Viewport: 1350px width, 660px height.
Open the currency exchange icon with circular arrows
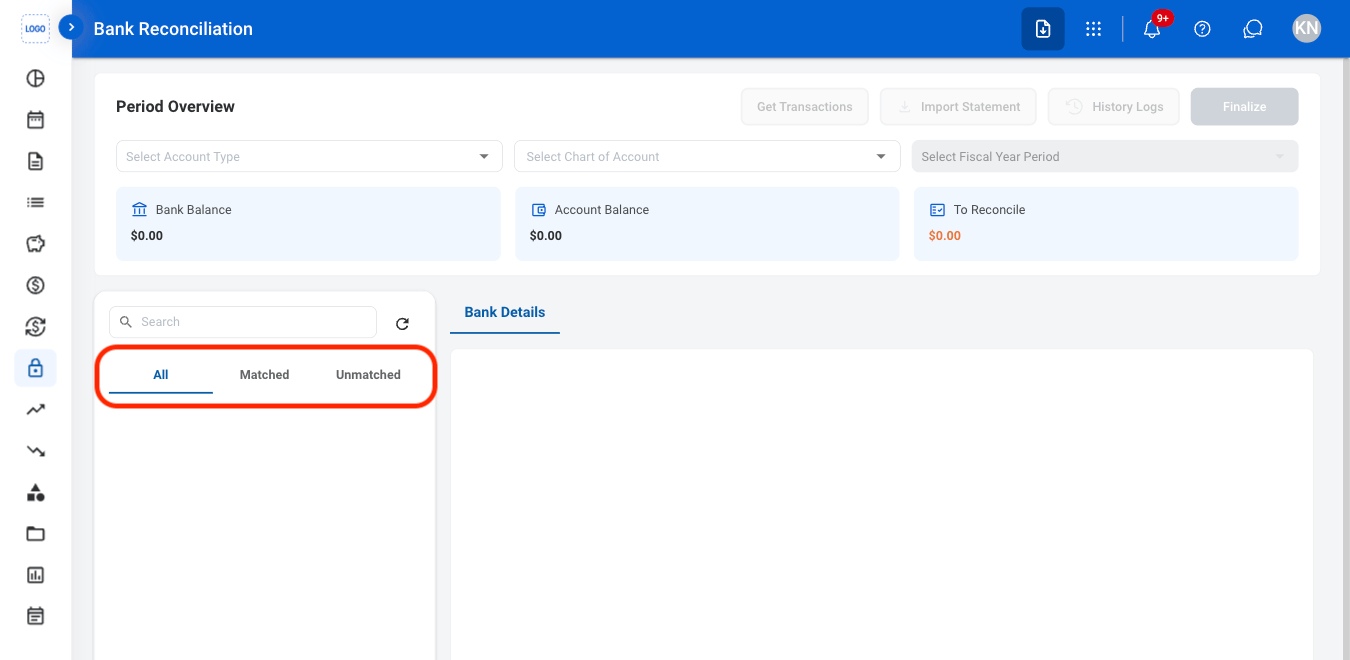point(35,327)
